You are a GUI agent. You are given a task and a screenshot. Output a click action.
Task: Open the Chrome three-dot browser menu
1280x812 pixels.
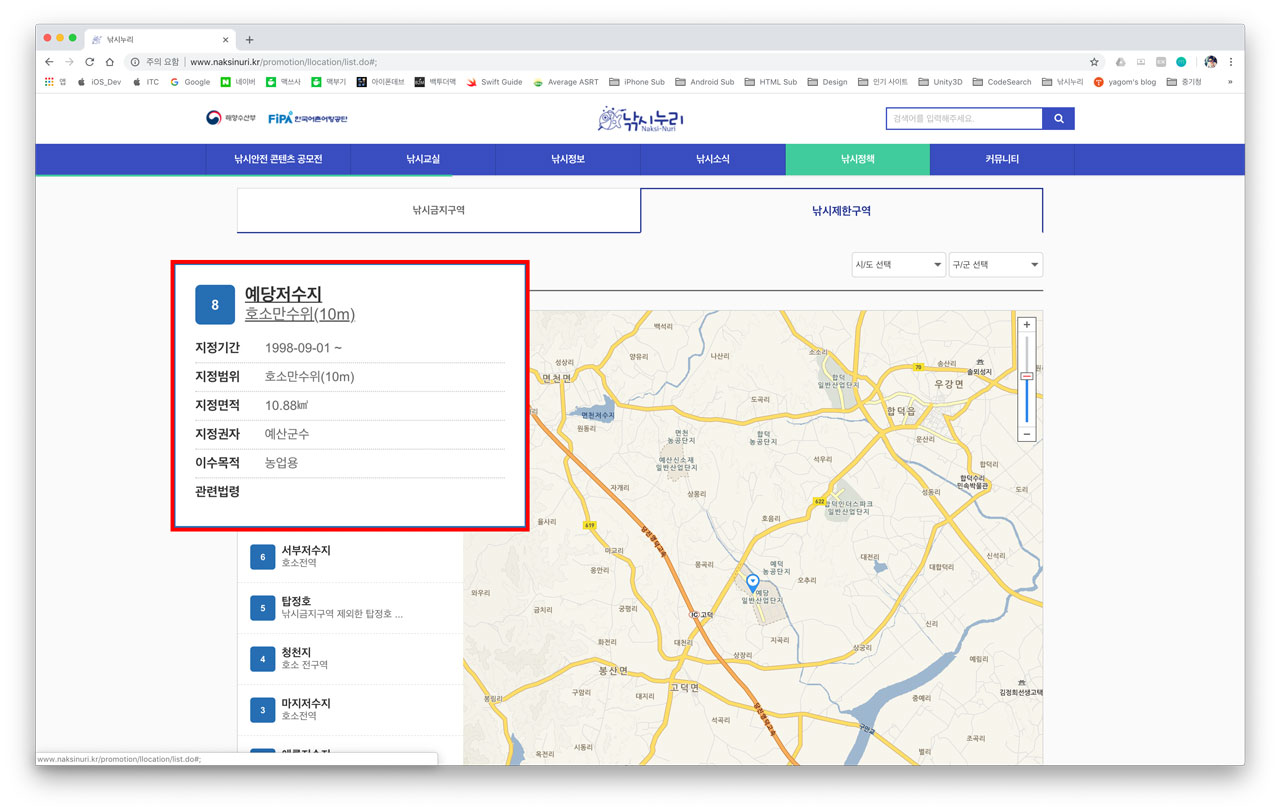click(1231, 61)
